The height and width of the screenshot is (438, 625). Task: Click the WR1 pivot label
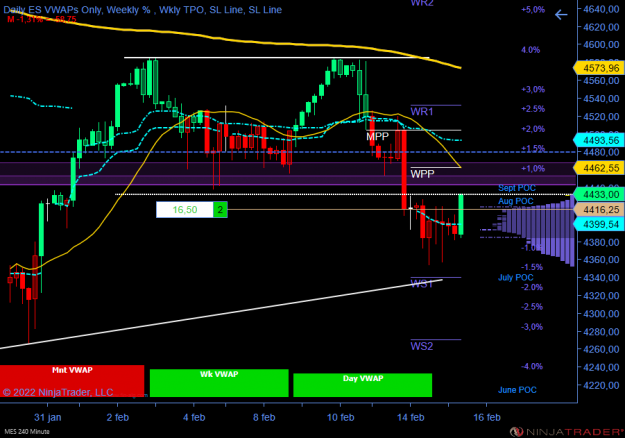(422, 112)
